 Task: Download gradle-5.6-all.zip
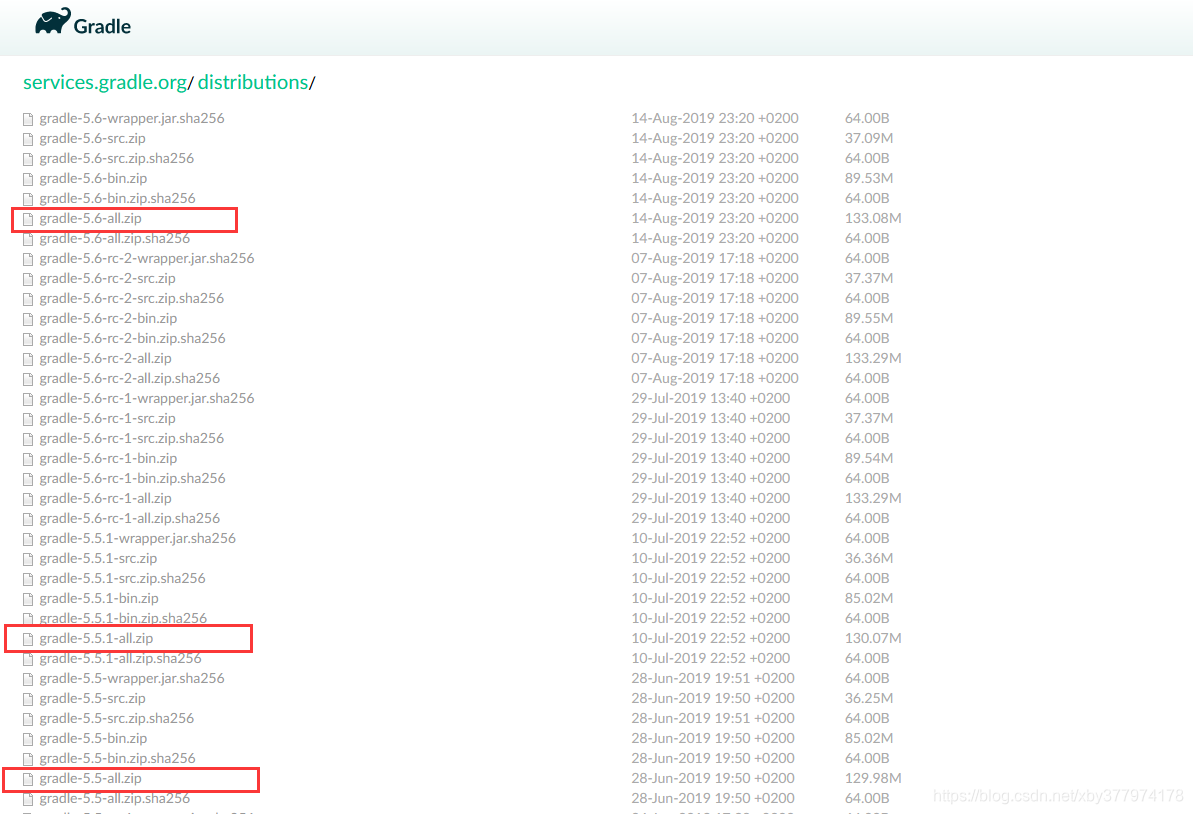(91, 218)
